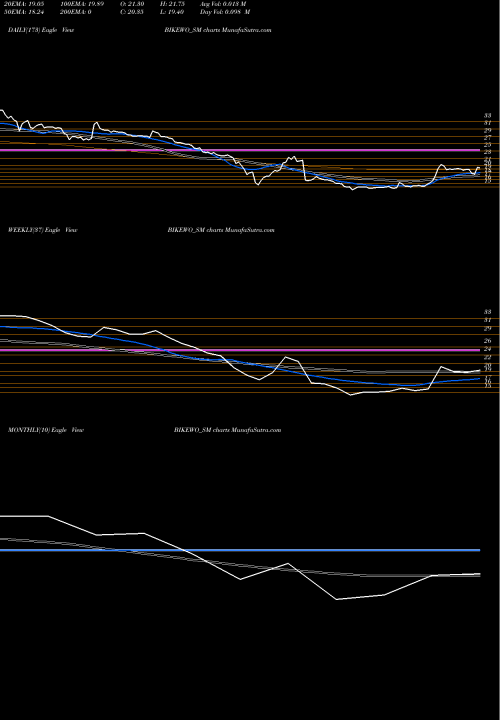Click the WEEKLY Eagle View heading

pos(43,230)
